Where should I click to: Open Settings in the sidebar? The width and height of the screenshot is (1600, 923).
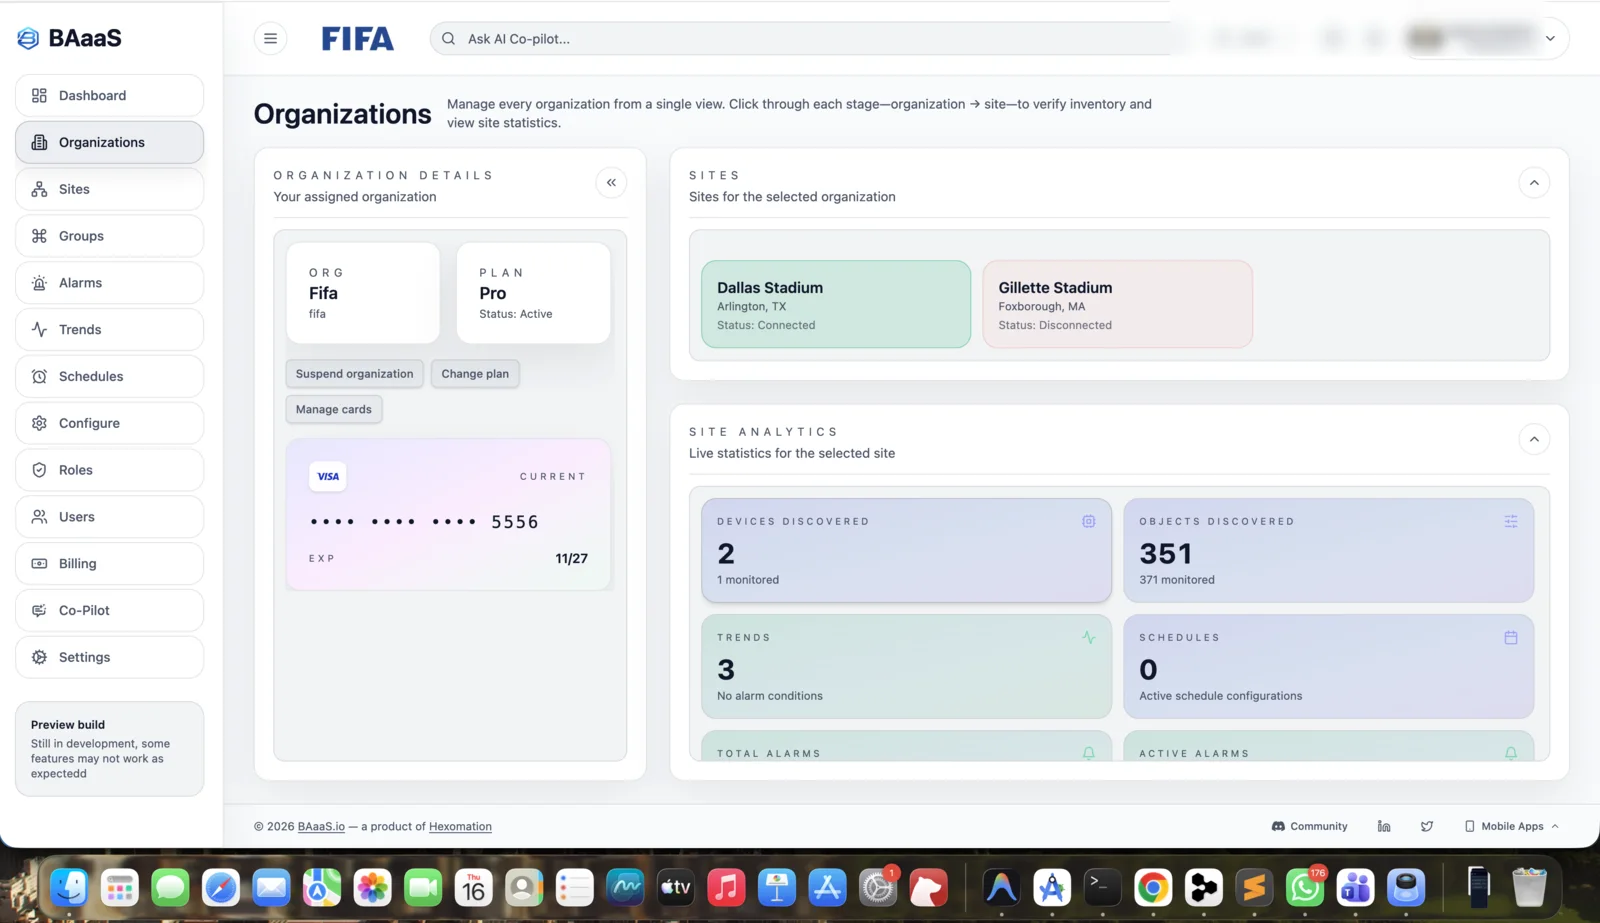(109, 657)
